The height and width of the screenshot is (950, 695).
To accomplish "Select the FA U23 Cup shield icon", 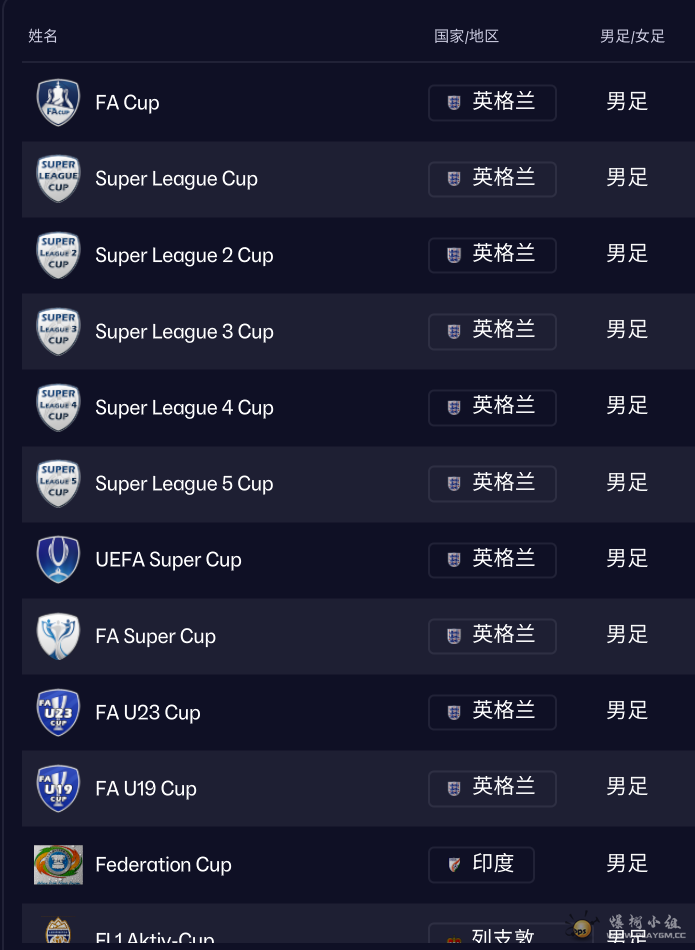I will tap(58, 712).
